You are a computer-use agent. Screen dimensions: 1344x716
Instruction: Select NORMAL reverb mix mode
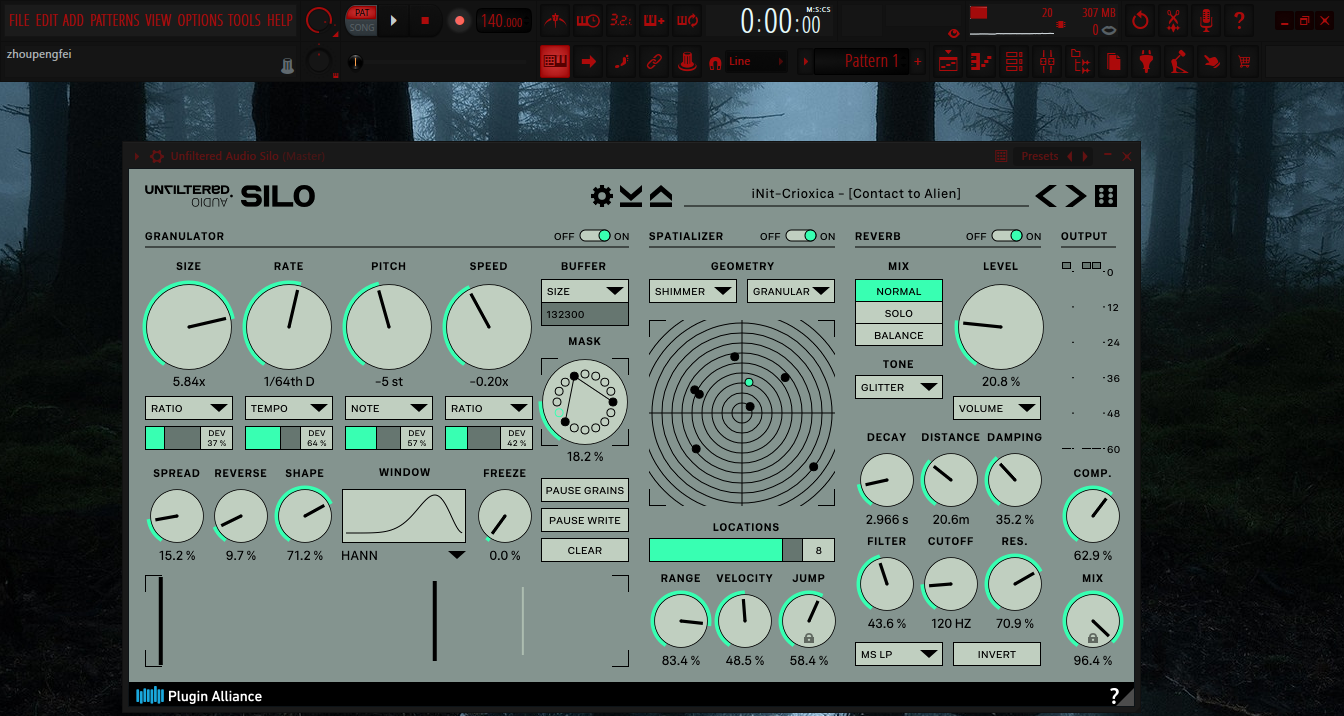[x=899, y=291]
